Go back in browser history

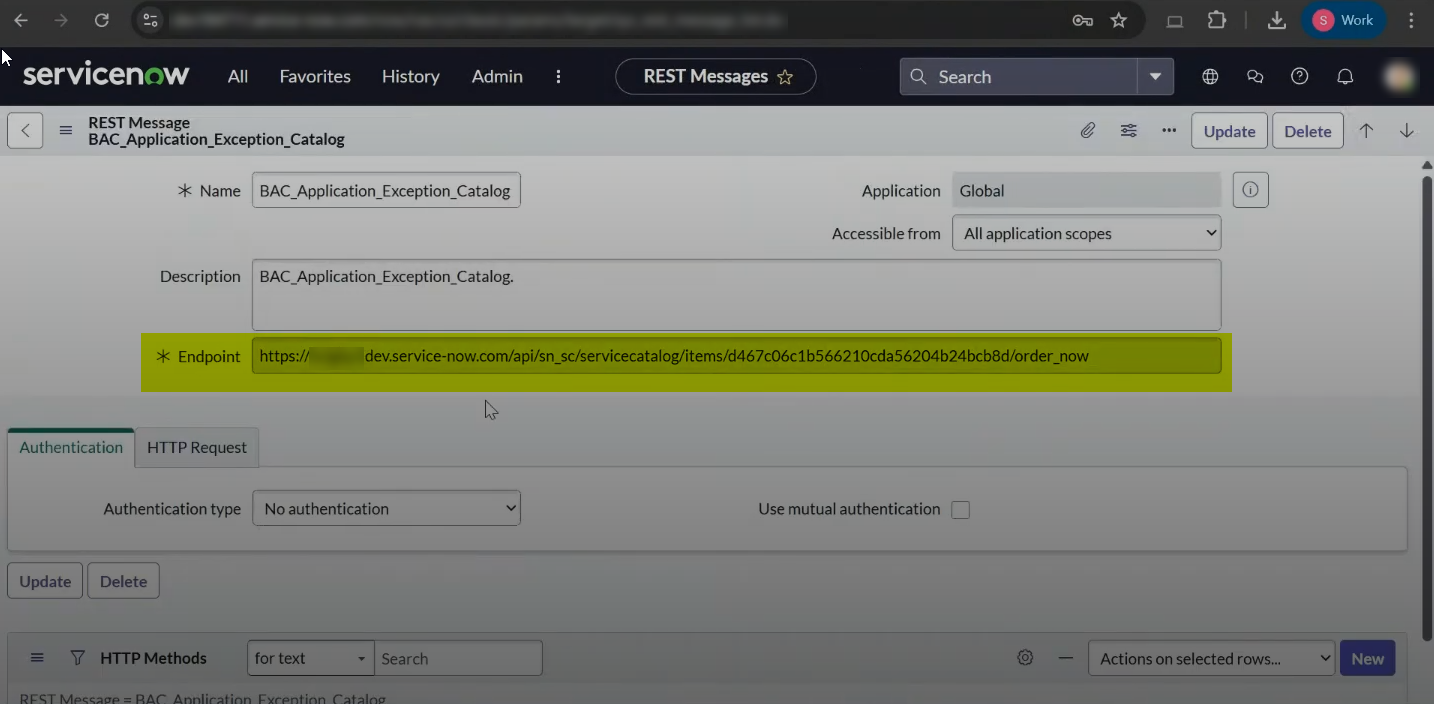tap(20, 20)
